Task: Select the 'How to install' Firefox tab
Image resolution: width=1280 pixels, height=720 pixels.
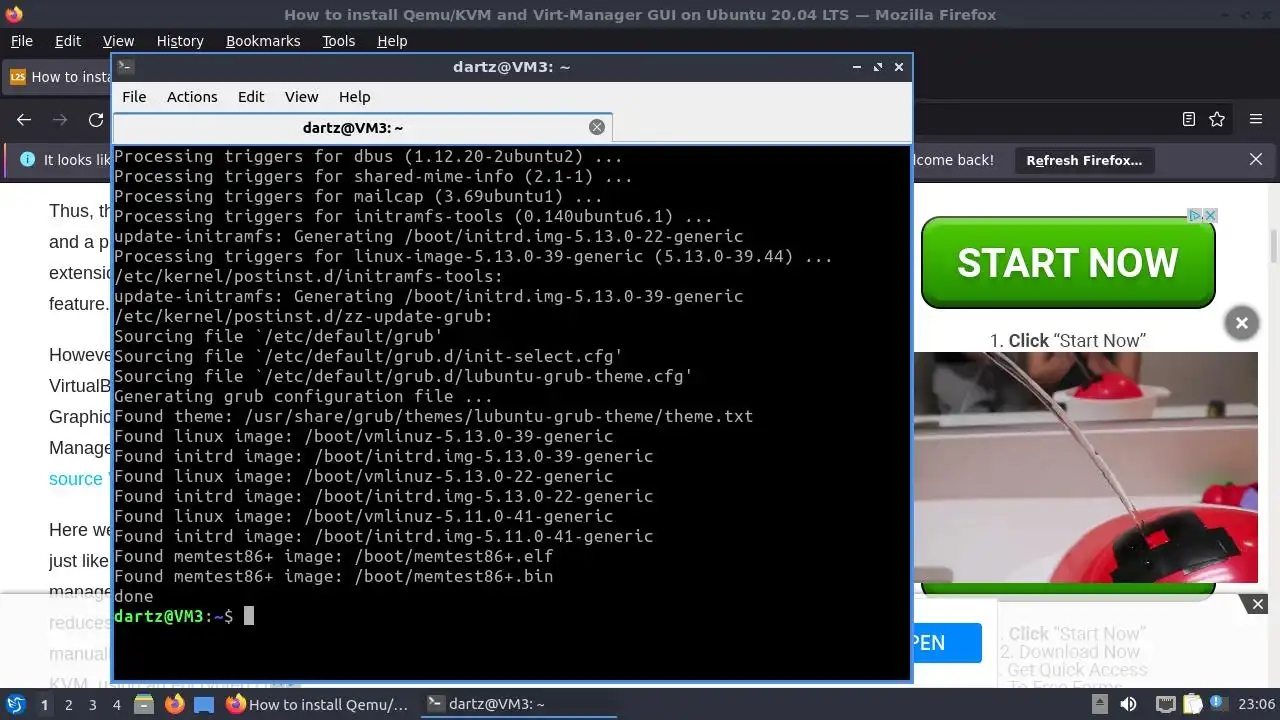Action: tap(59, 77)
